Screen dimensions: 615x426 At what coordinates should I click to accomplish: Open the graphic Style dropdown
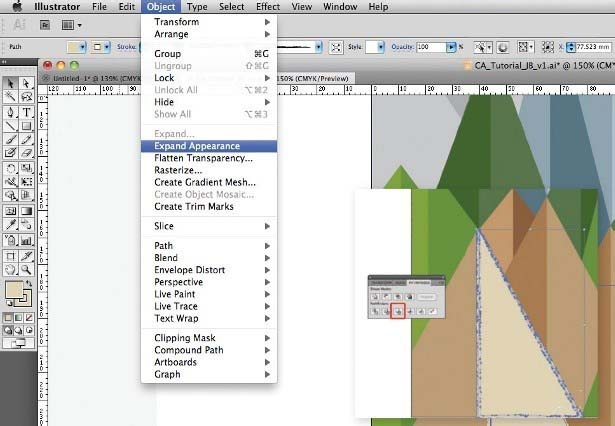[x=380, y=47]
